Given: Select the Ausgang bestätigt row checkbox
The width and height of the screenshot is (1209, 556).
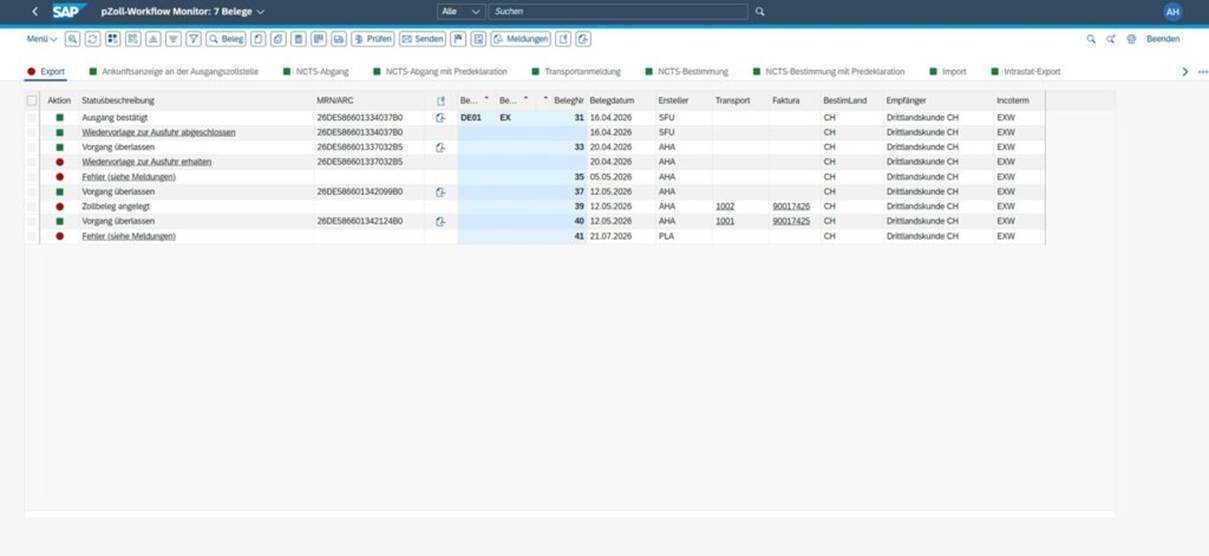Looking at the screenshot, I should (32, 118).
